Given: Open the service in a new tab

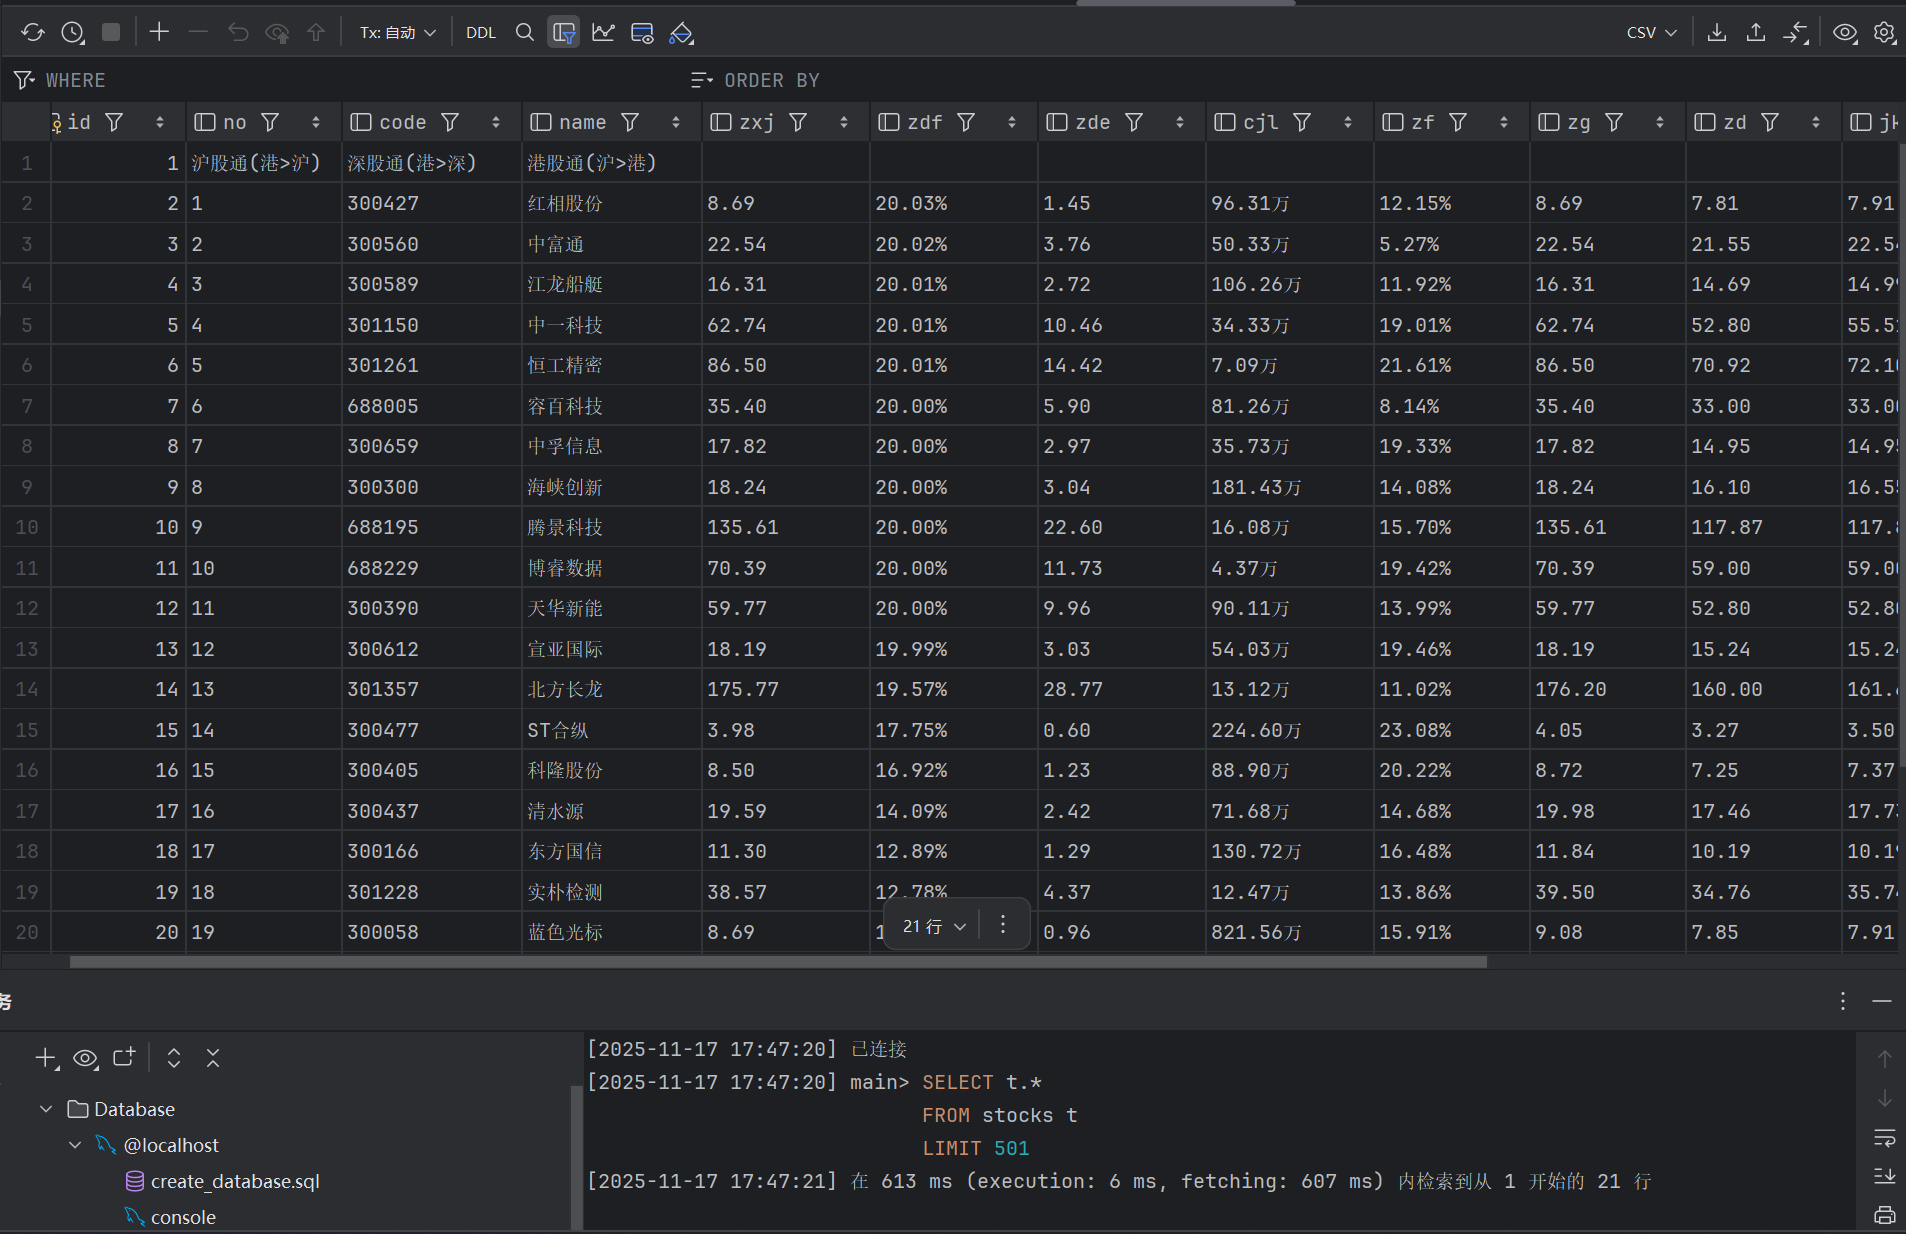Looking at the screenshot, I should point(124,1058).
